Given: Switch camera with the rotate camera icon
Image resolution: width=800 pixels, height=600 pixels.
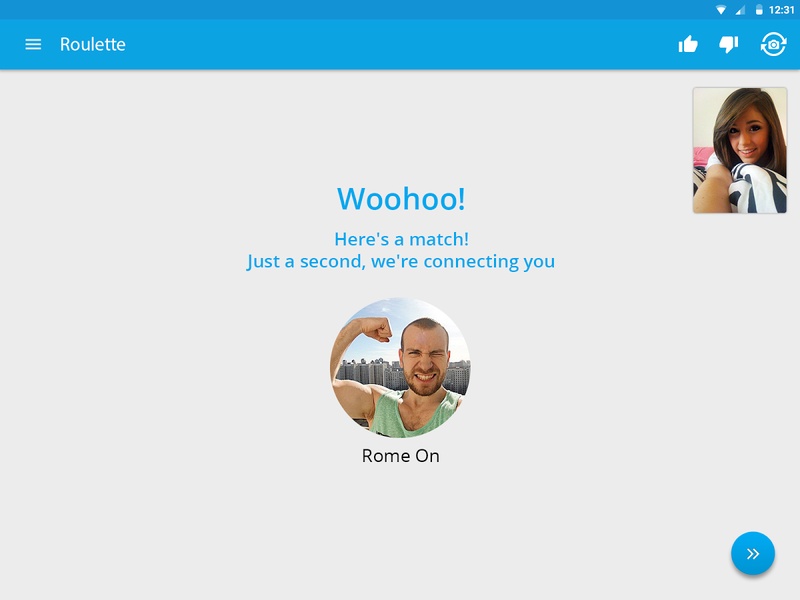Looking at the screenshot, I should (773, 44).
